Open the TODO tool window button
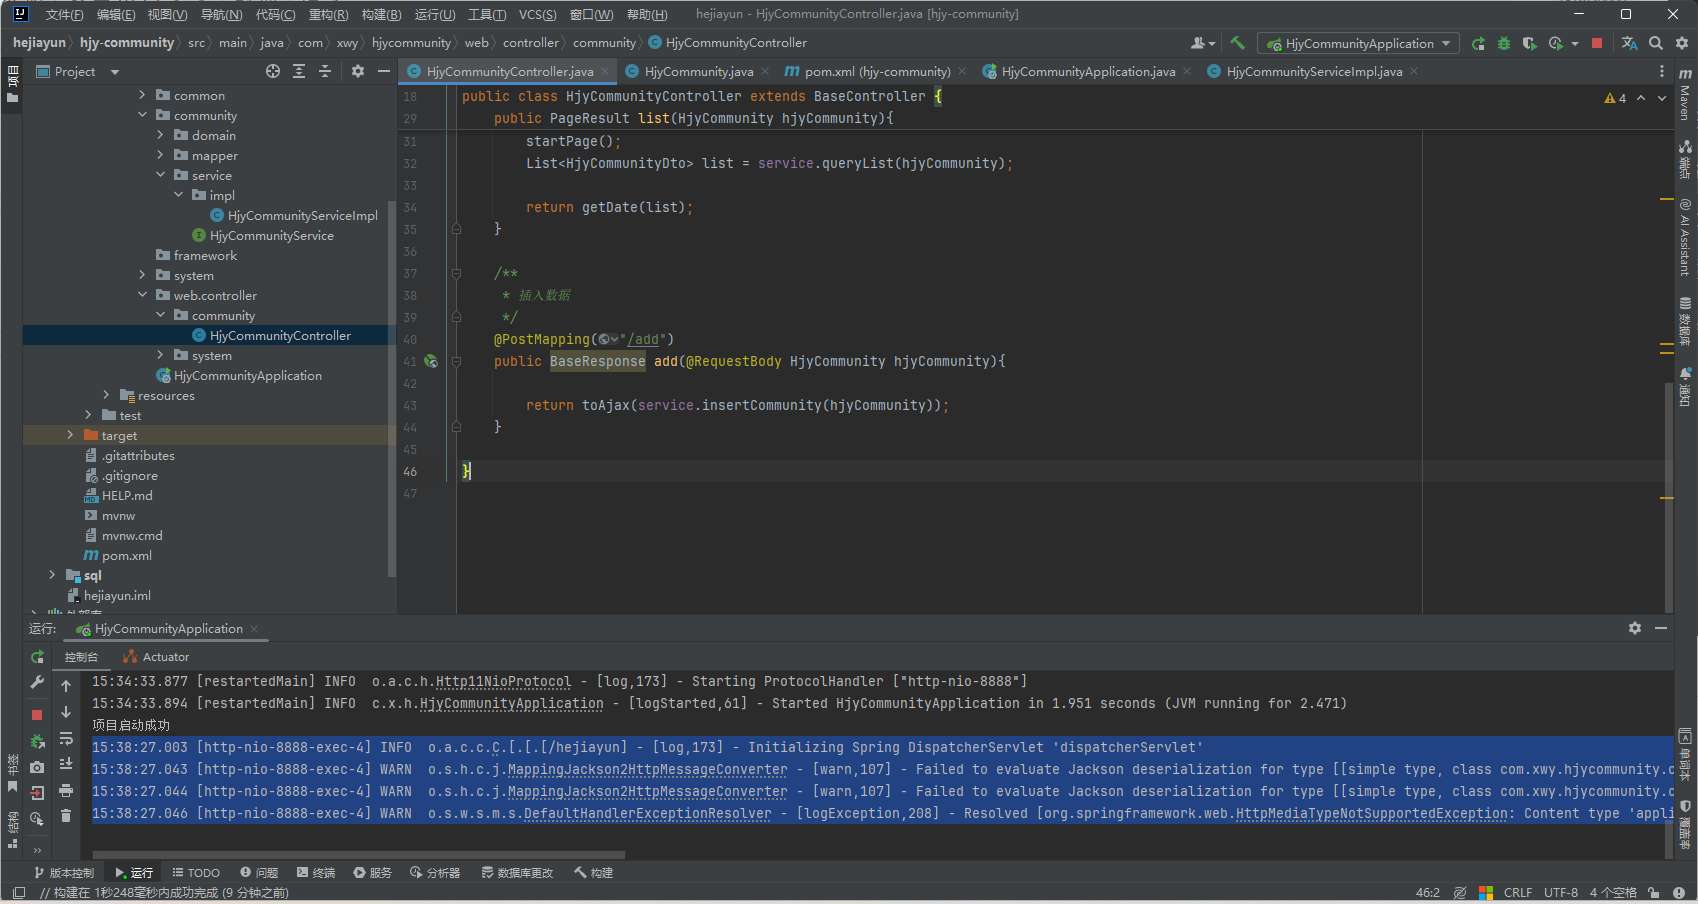1698x904 pixels. [x=196, y=873]
